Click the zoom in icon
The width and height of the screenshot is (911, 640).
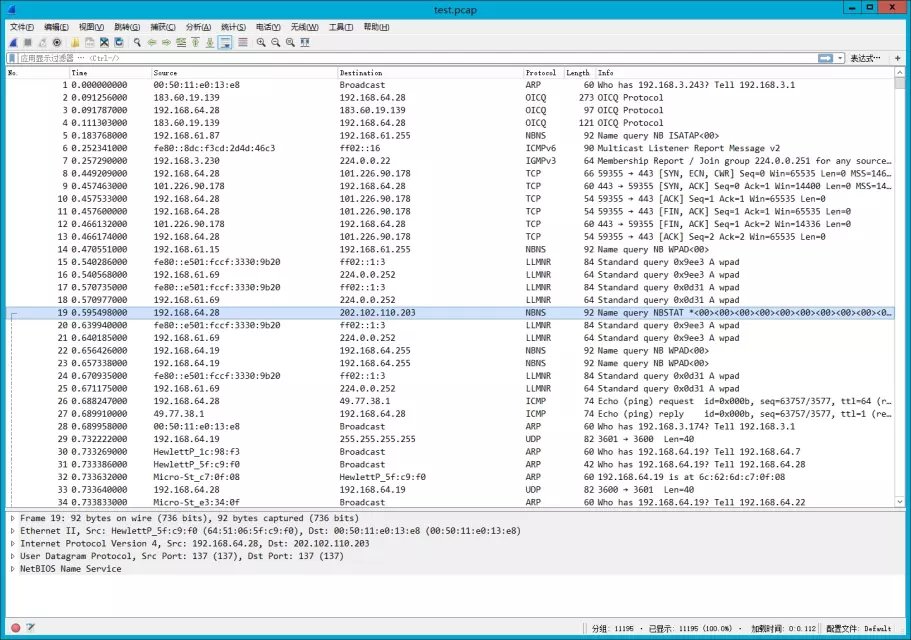[x=261, y=42]
